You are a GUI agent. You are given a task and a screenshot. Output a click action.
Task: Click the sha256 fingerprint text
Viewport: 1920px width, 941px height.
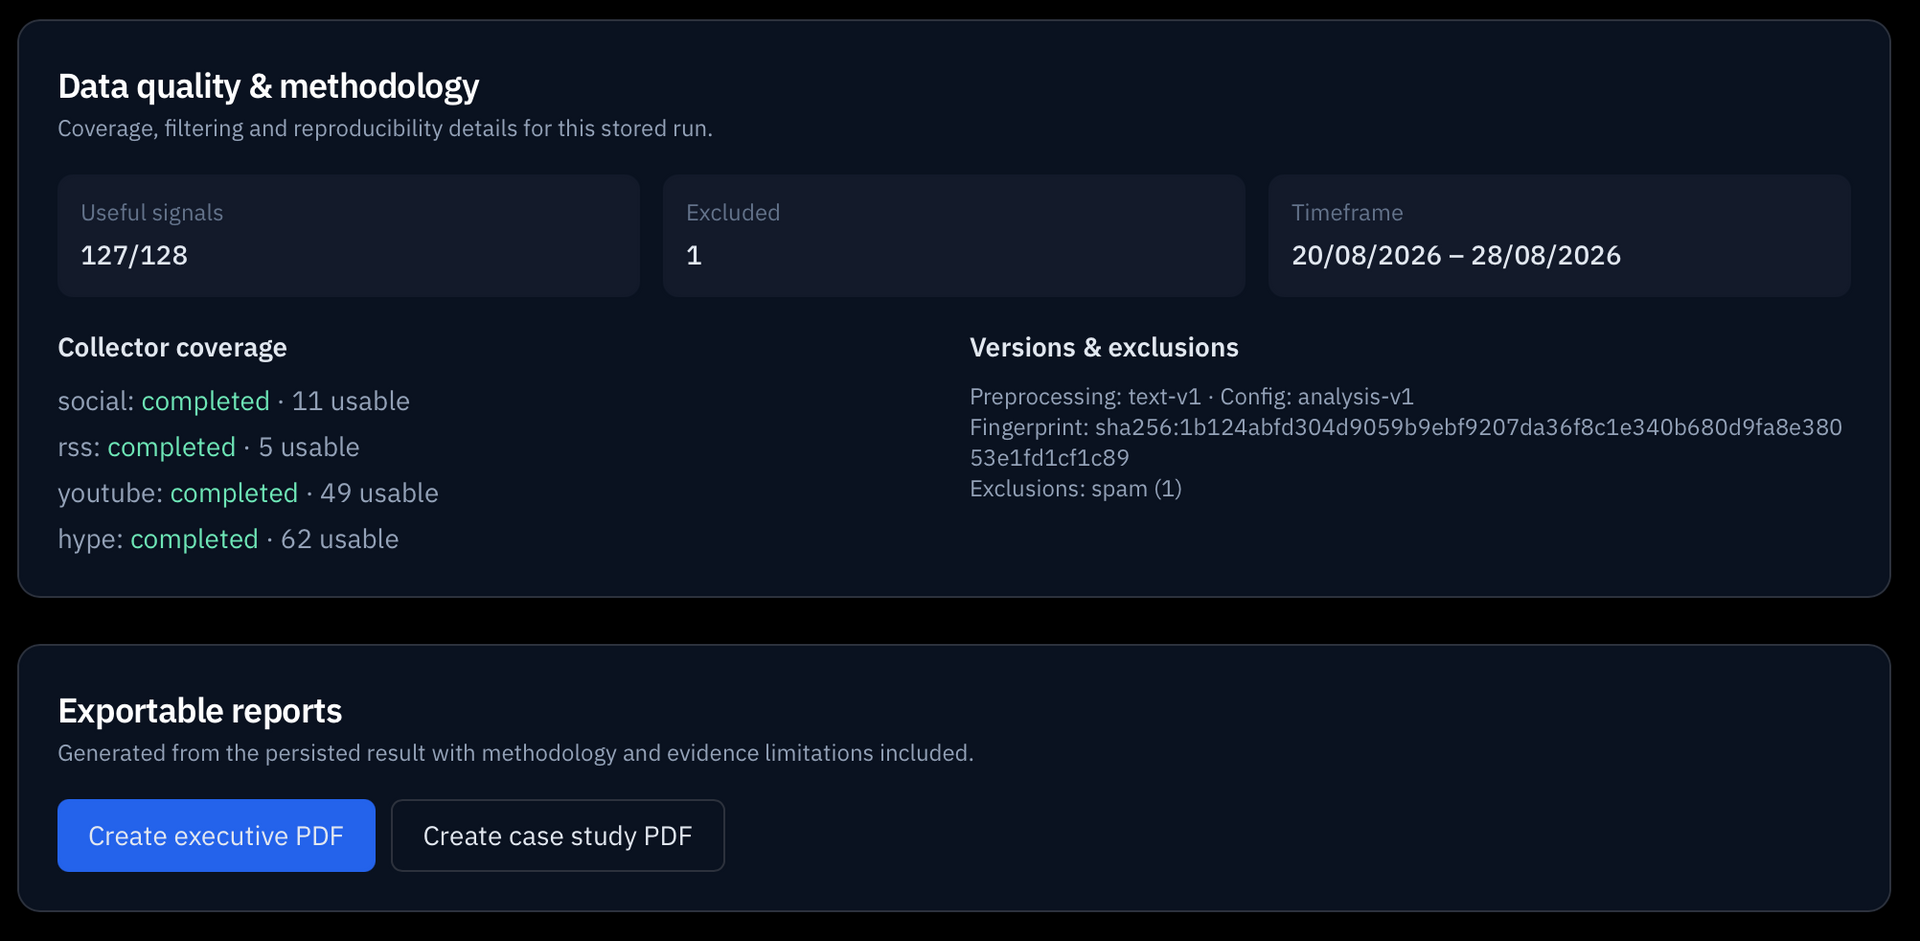[1405, 442]
